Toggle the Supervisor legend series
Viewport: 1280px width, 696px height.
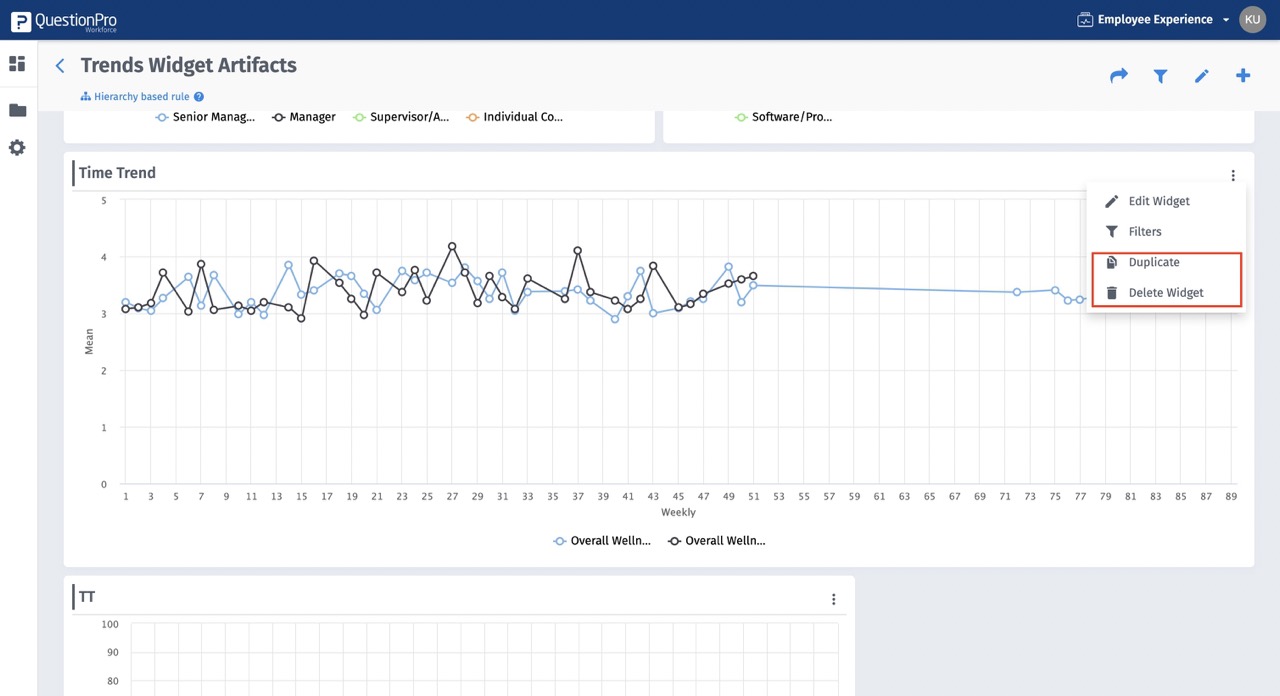400,117
